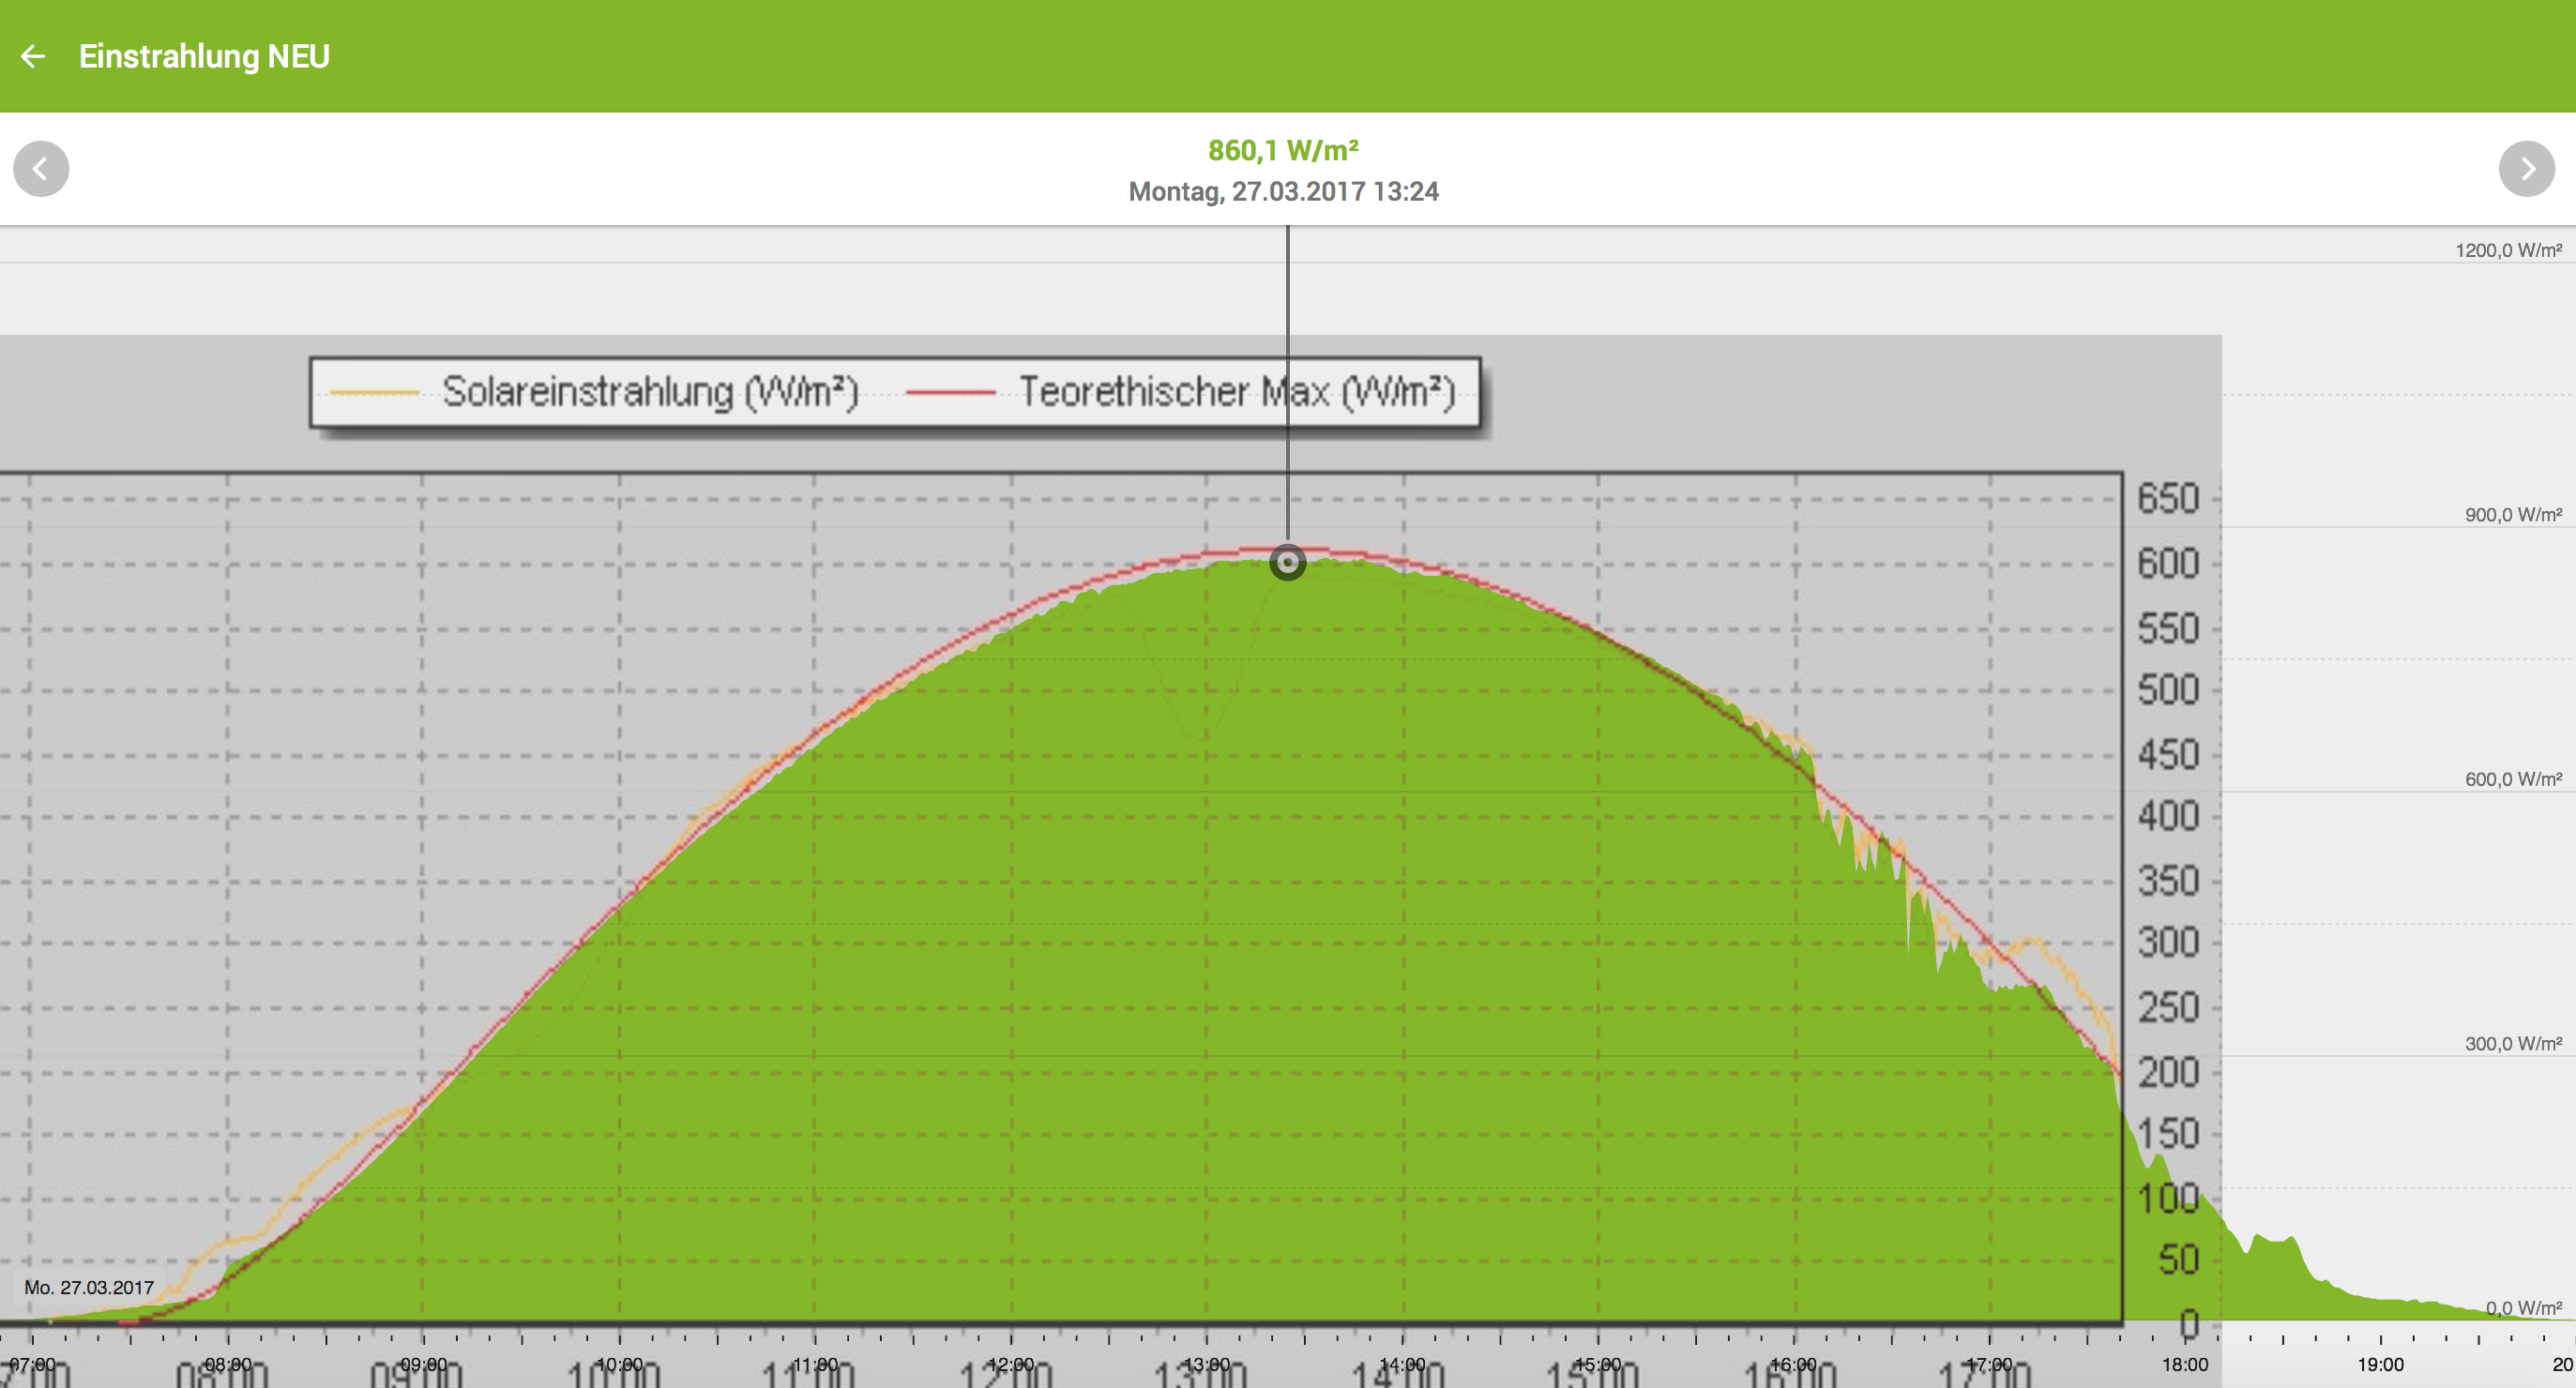Click the 19:00 time axis label
The image size is (2576, 1388).
[x=2380, y=1365]
